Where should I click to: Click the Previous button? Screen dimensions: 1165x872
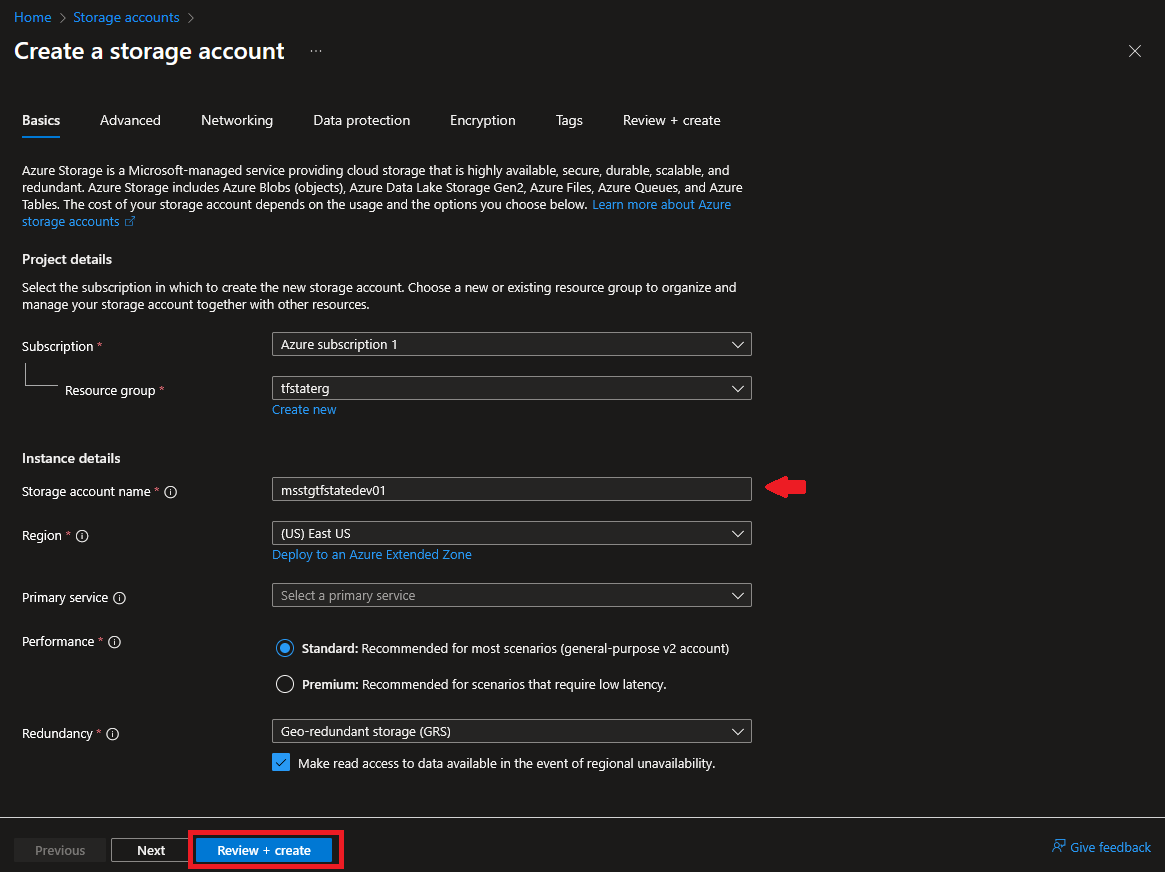pos(60,850)
